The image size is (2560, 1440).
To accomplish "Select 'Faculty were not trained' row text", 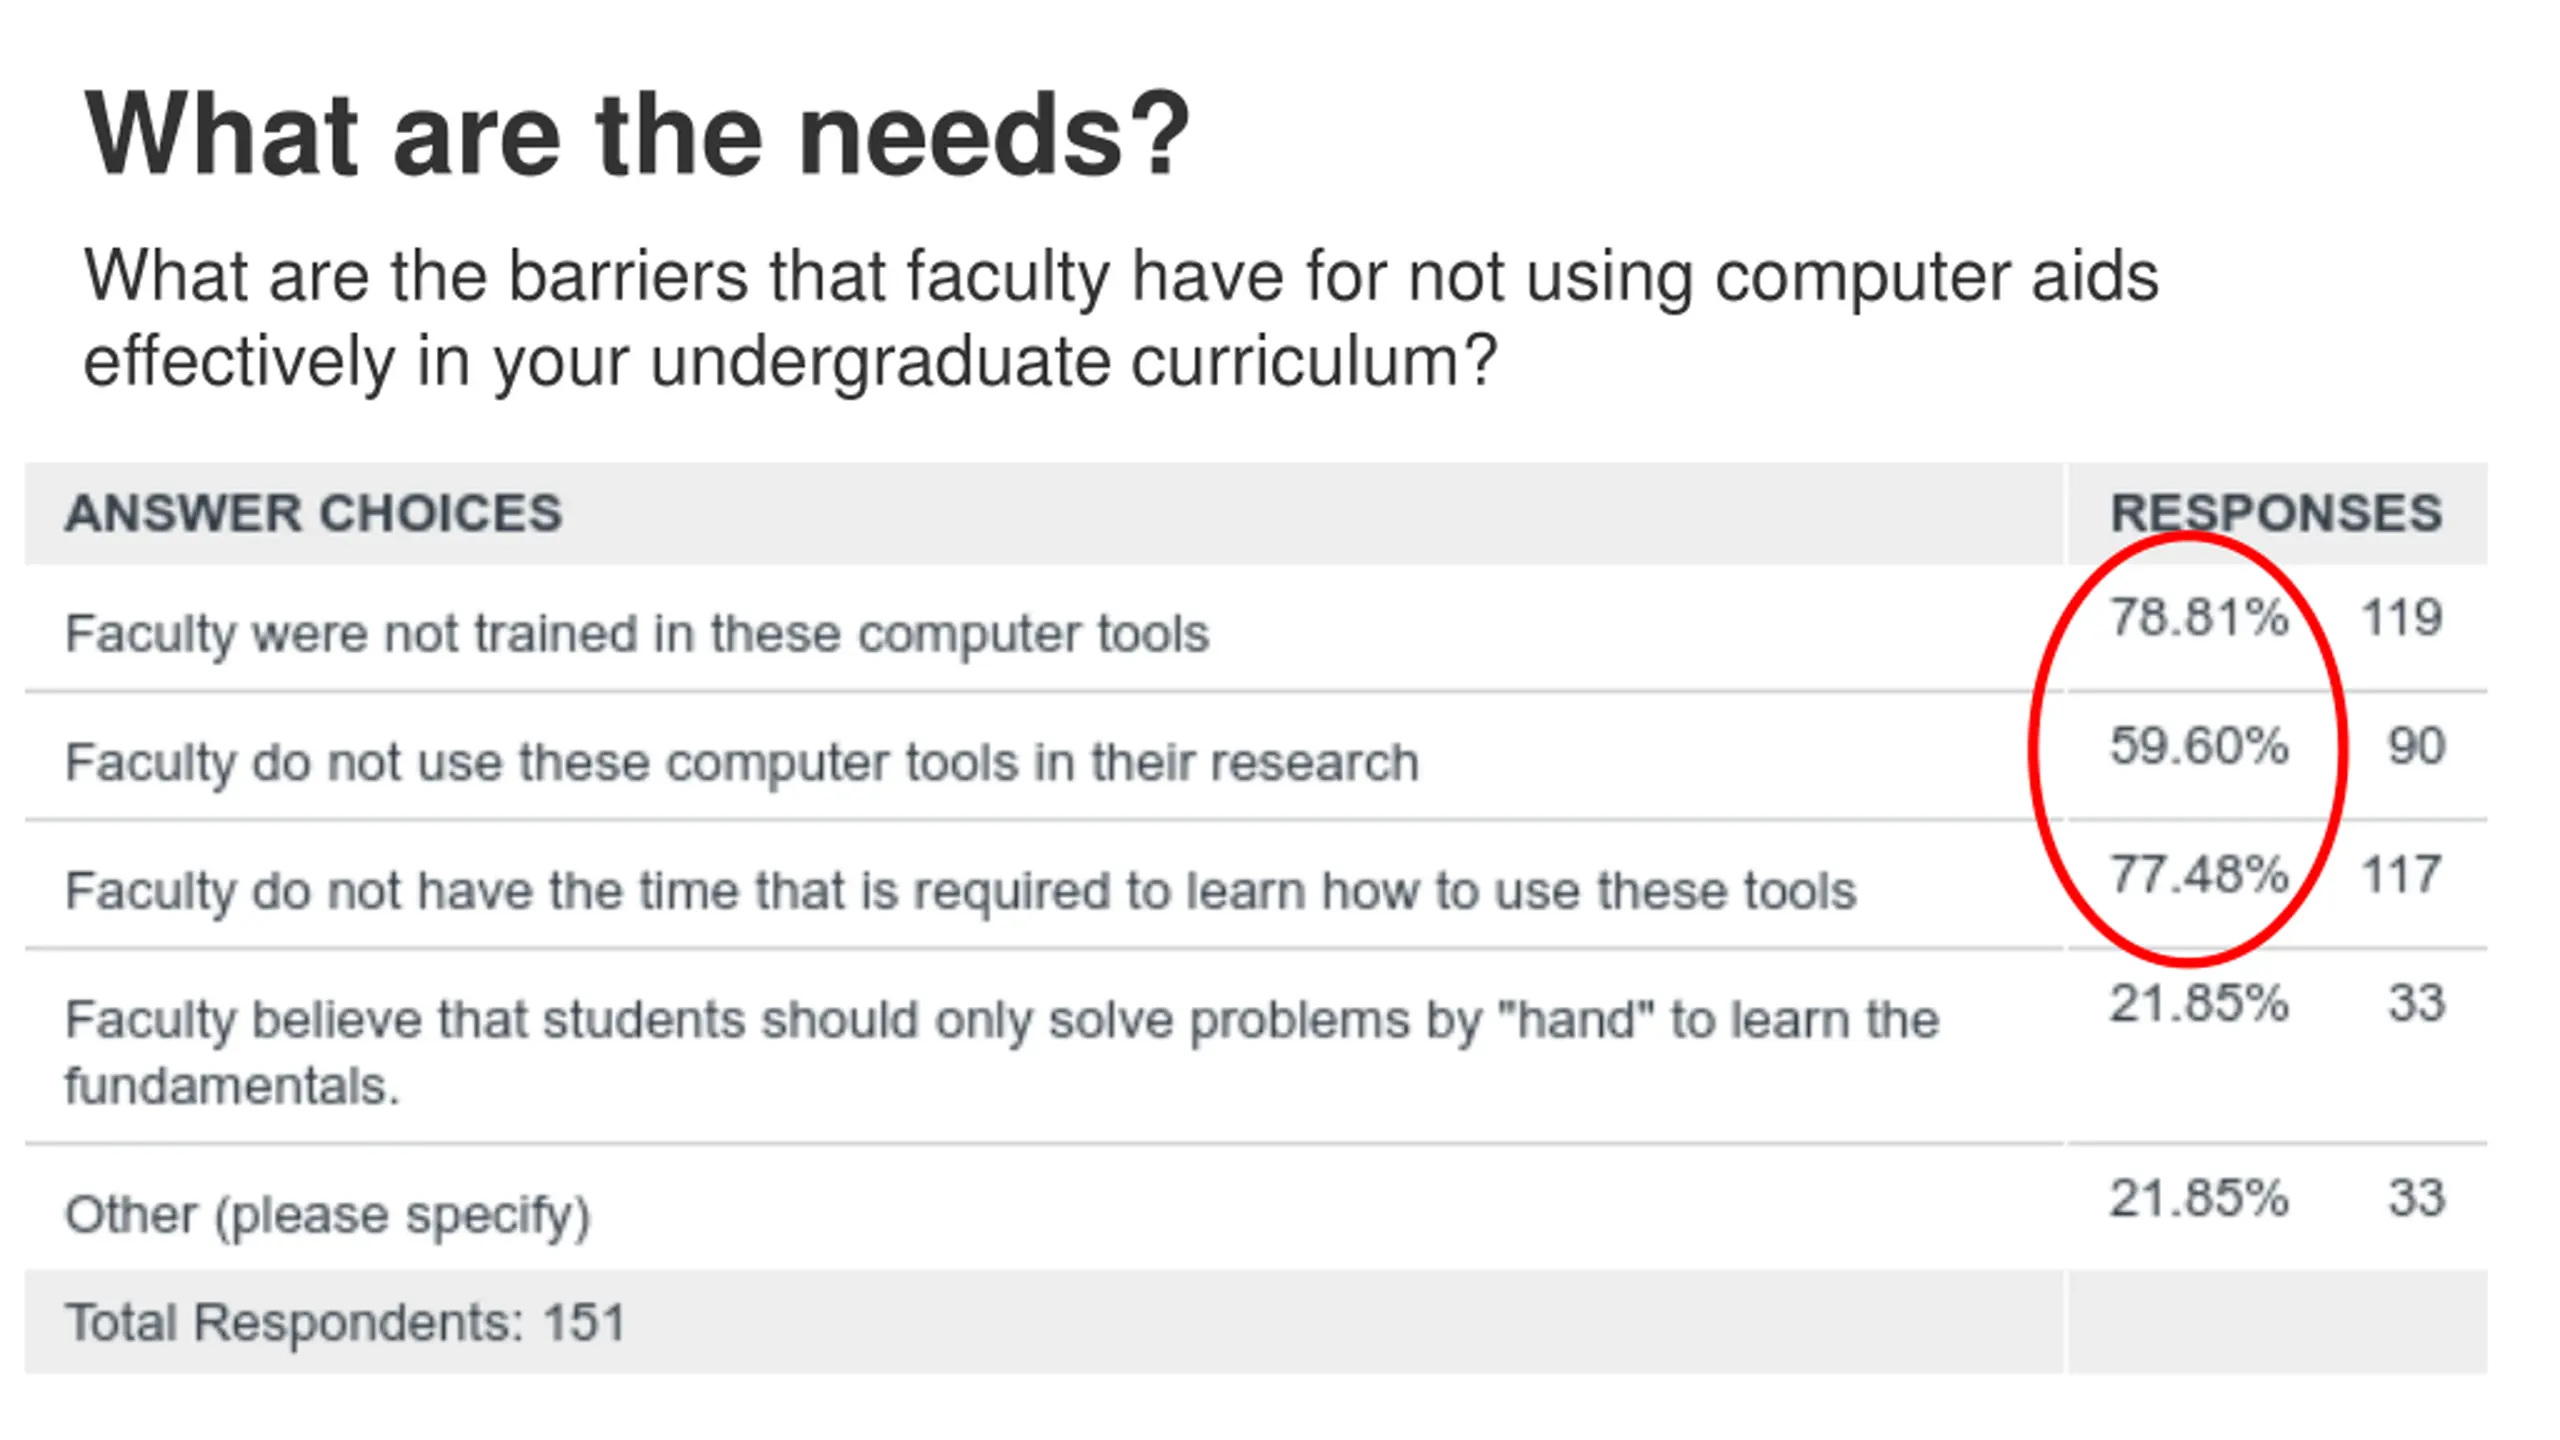I will click(637, 633).
